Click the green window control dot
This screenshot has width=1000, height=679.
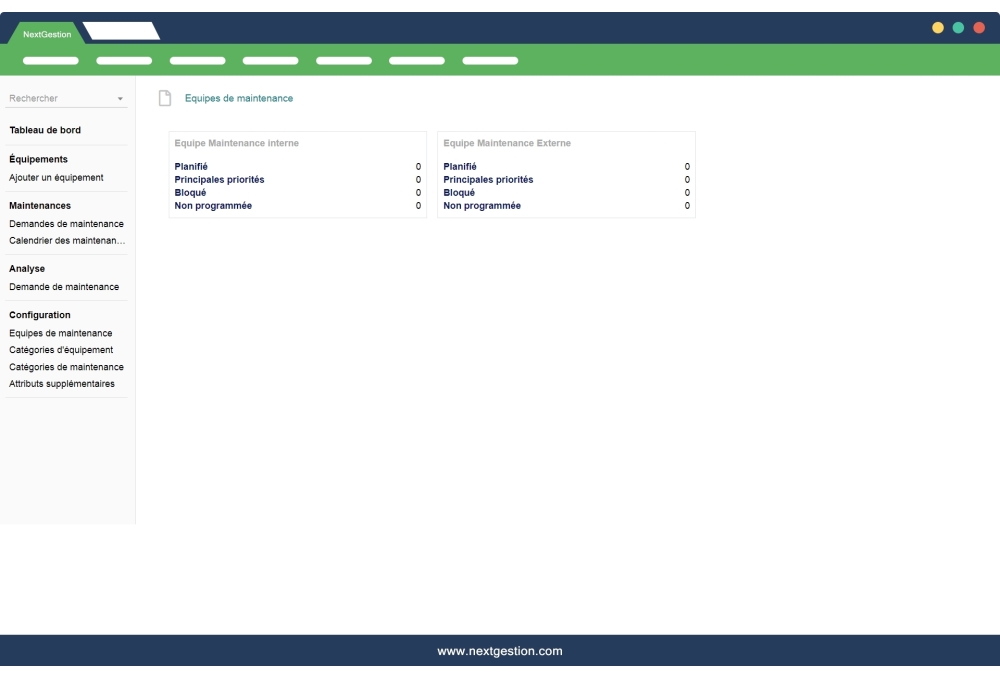tap(958, 28)
